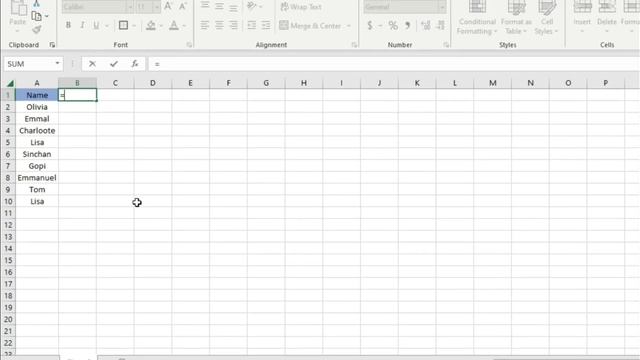The width and height of the screenshot is (640, 360).
Task: Open the Fill Color dropdown arrow
Action: click(x=161, y=26)
